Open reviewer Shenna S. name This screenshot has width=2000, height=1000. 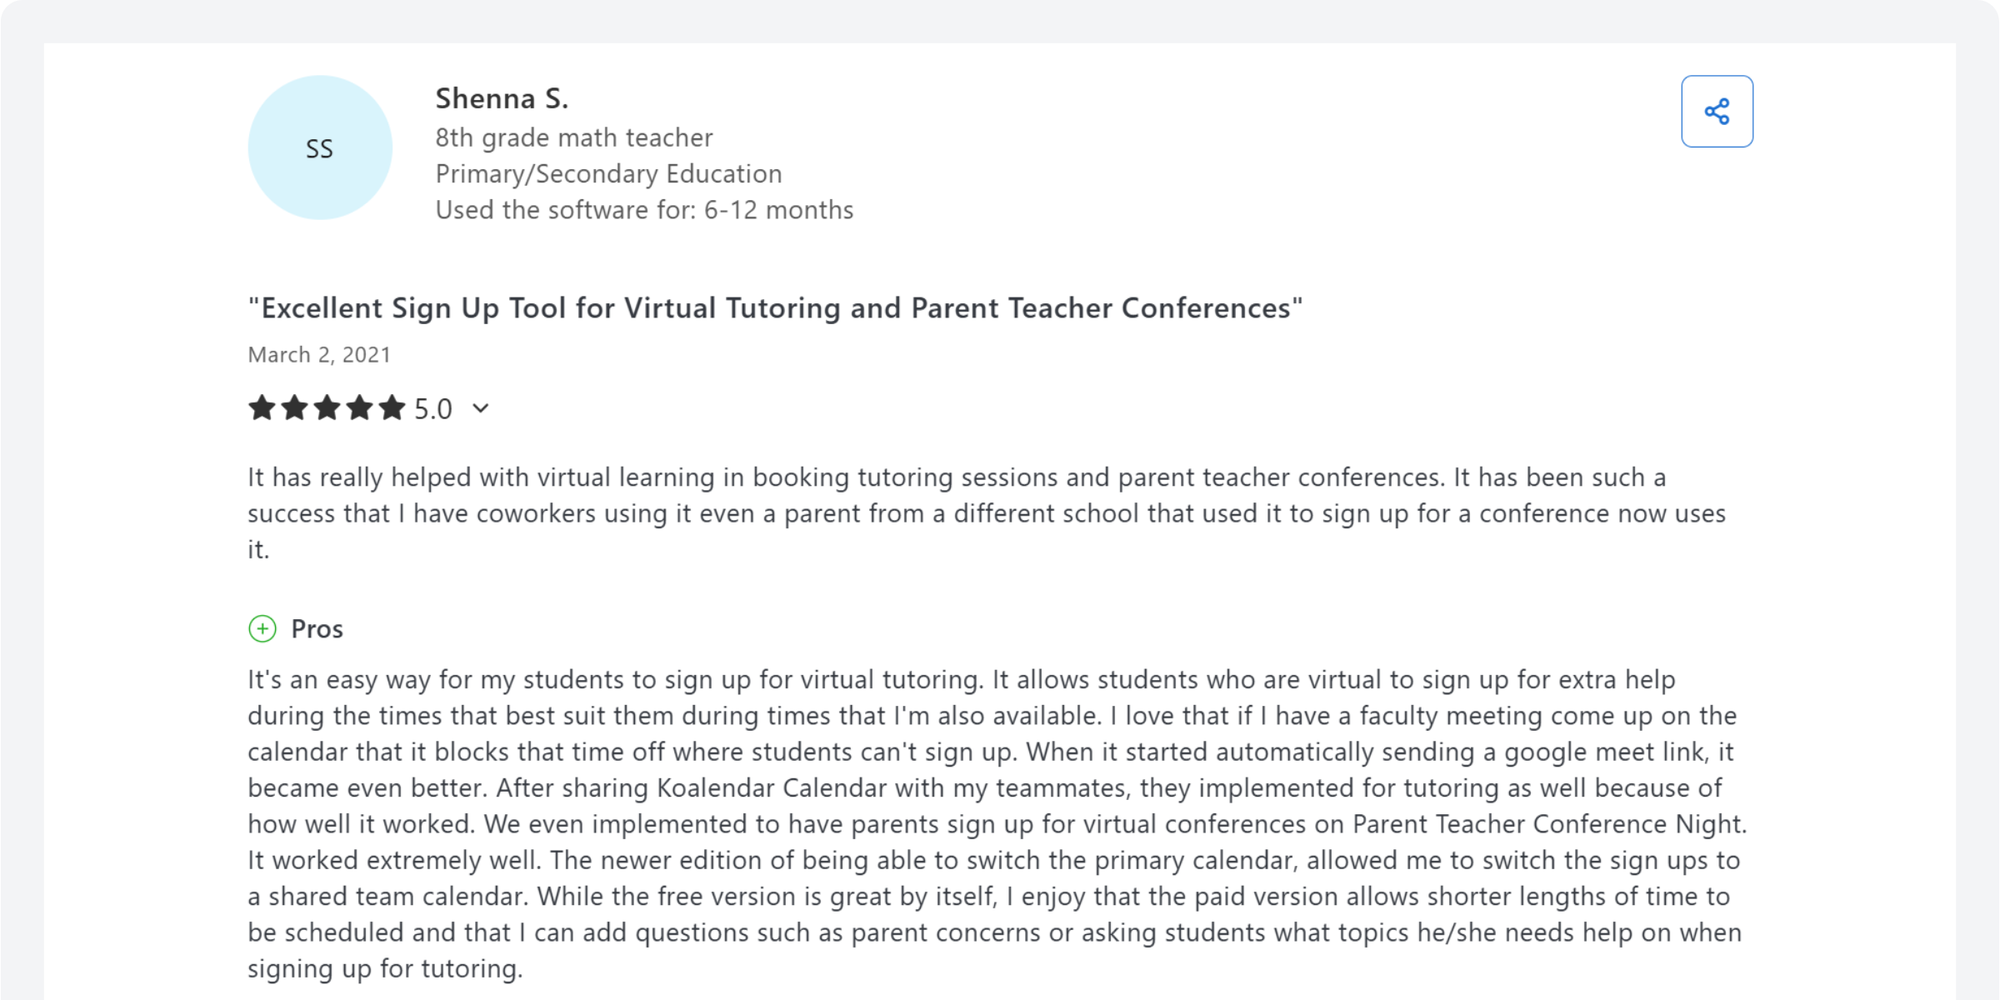501,99
